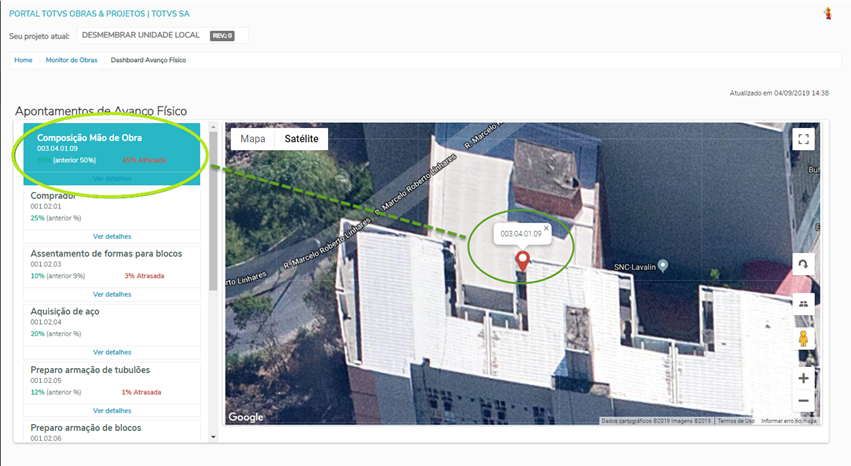Click the list scrollbar thumb
Screen dimensions: 851x466
(x=213, y=212)
